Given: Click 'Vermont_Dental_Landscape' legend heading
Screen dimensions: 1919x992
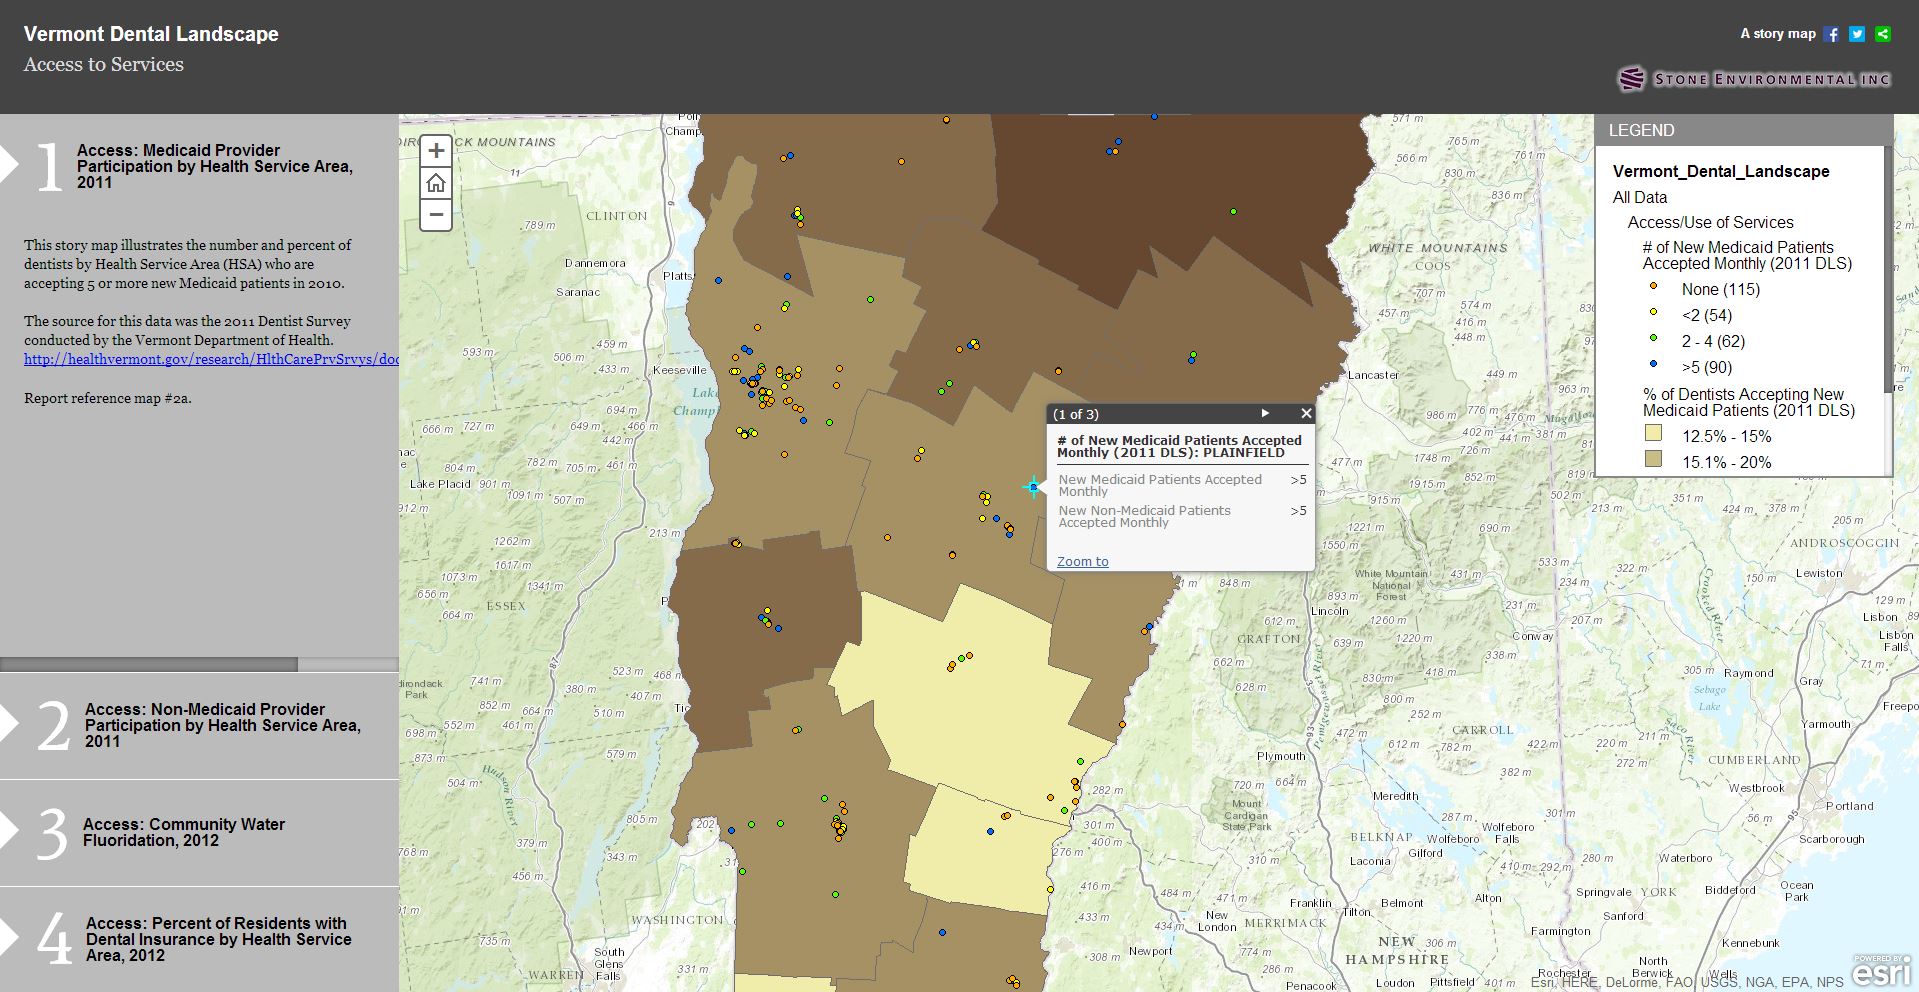Looking at the screenshot, I should [x=1721, y=172].
